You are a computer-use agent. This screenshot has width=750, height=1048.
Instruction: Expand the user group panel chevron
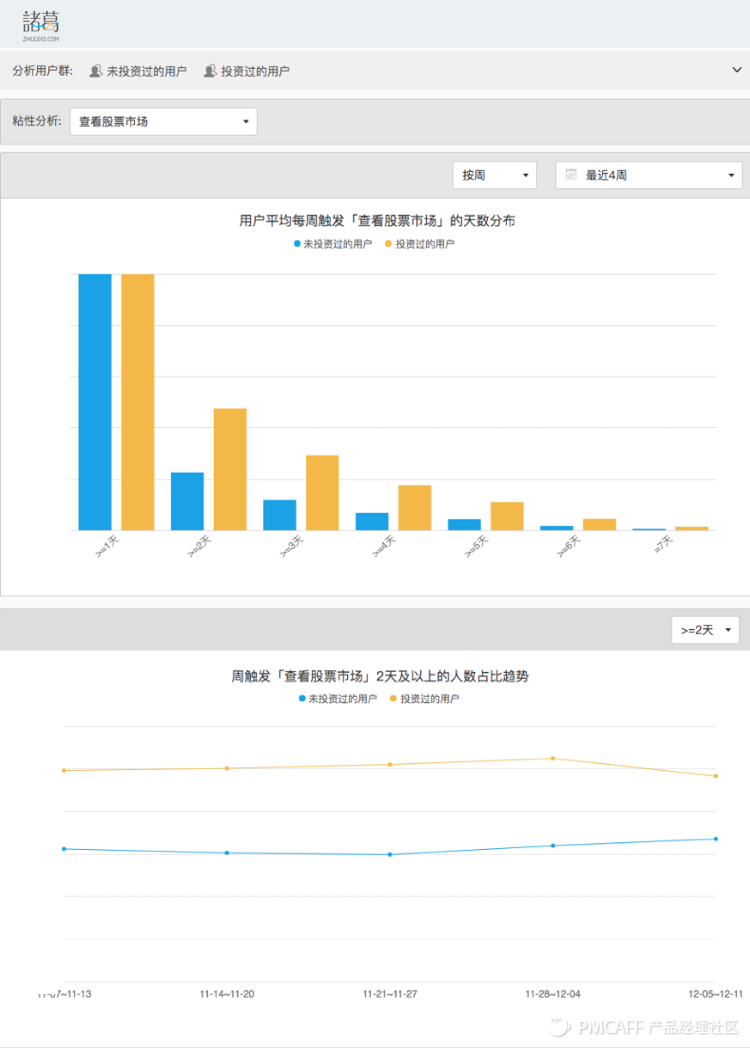click(x=737, y=70)
